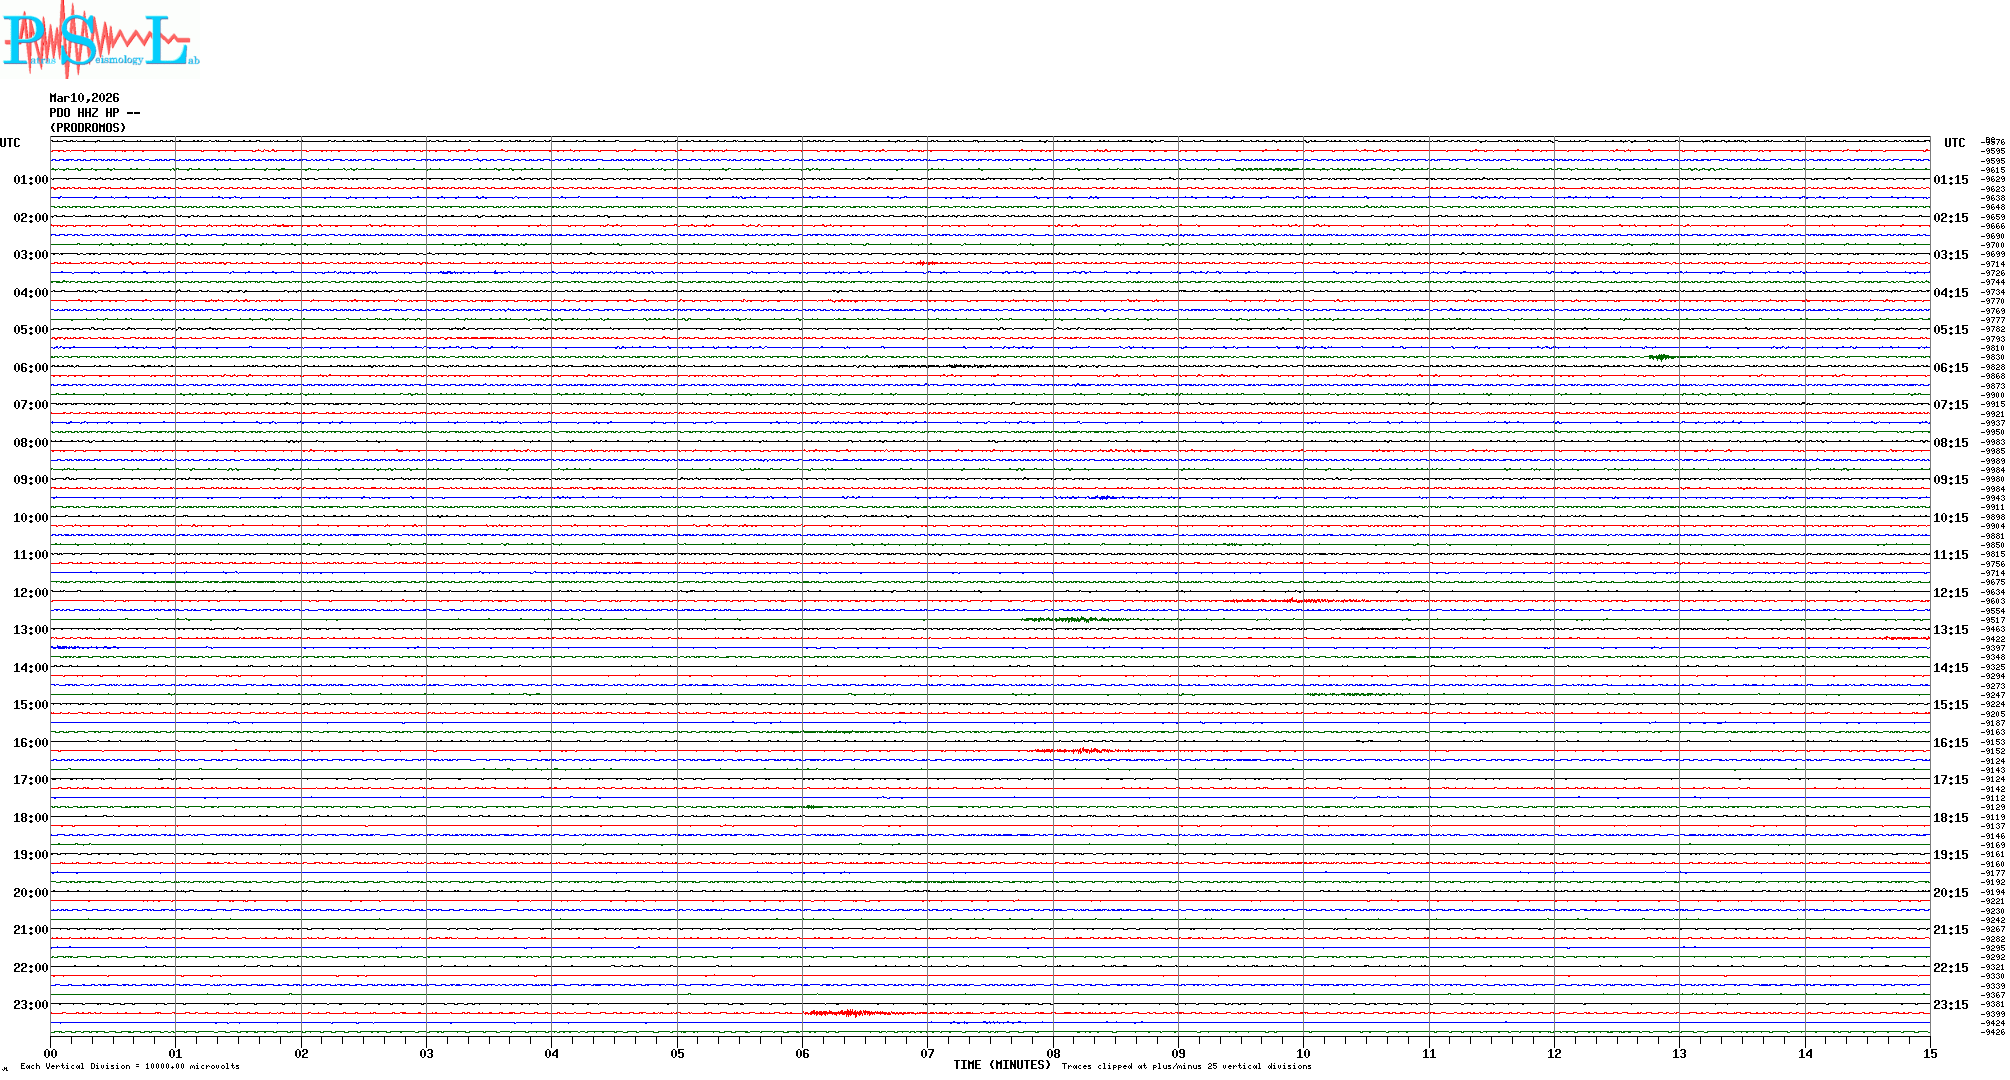This screenshot has width=2010, height=1080.
Task: Click the left UTC axis header
Action: click(10, 143)
